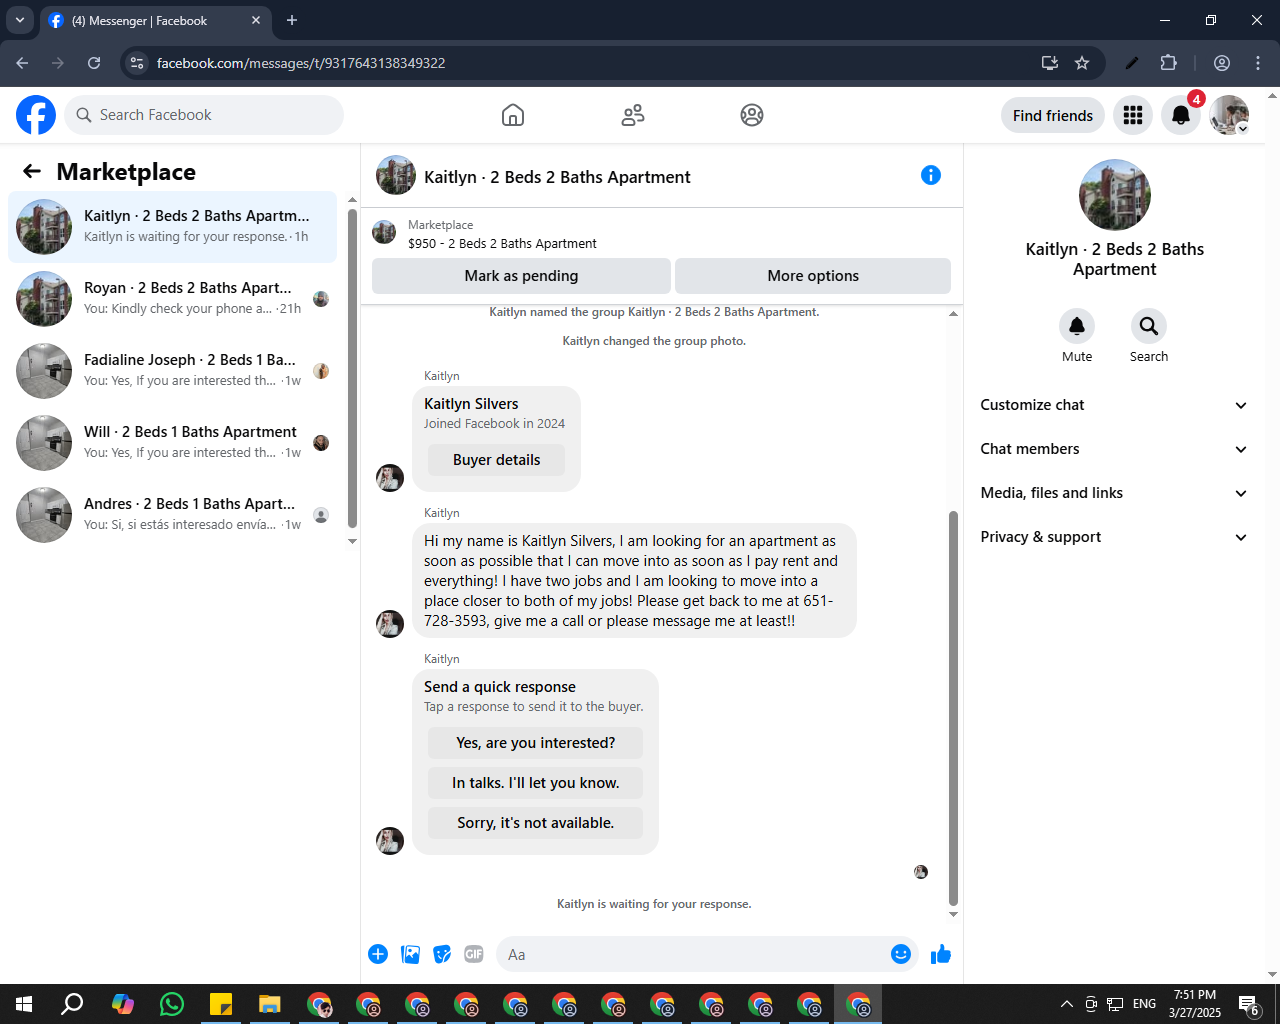Open Windows Start menu
This screenshot has width=1280, height=1024.
24,1004
